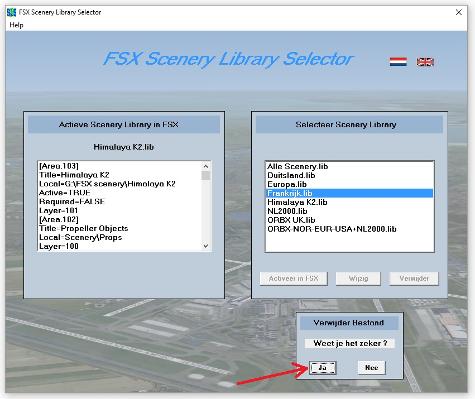Image resolution: width=475 pixels, height=399 pixels.
Task: Click the scroll up arrow in active library list
Action: tap(206, 166)
